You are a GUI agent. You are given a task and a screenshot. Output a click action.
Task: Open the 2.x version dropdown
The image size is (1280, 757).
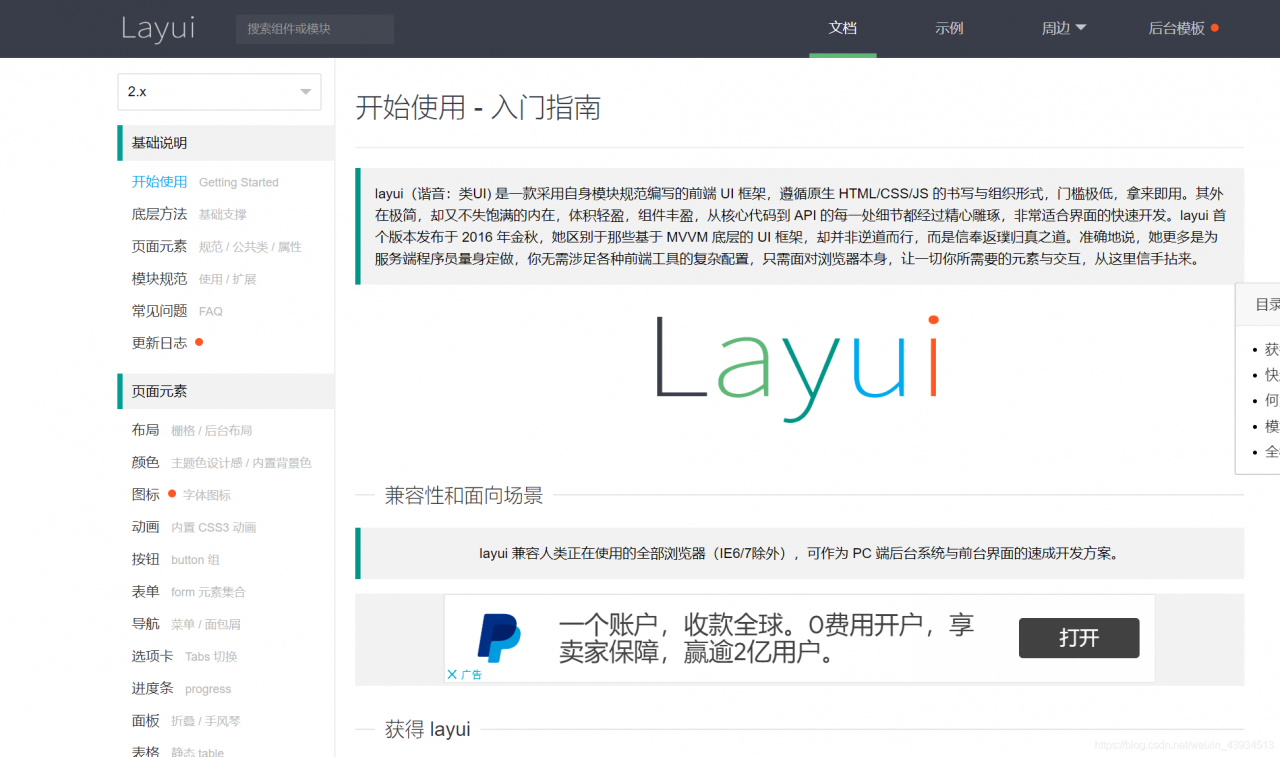219,91
